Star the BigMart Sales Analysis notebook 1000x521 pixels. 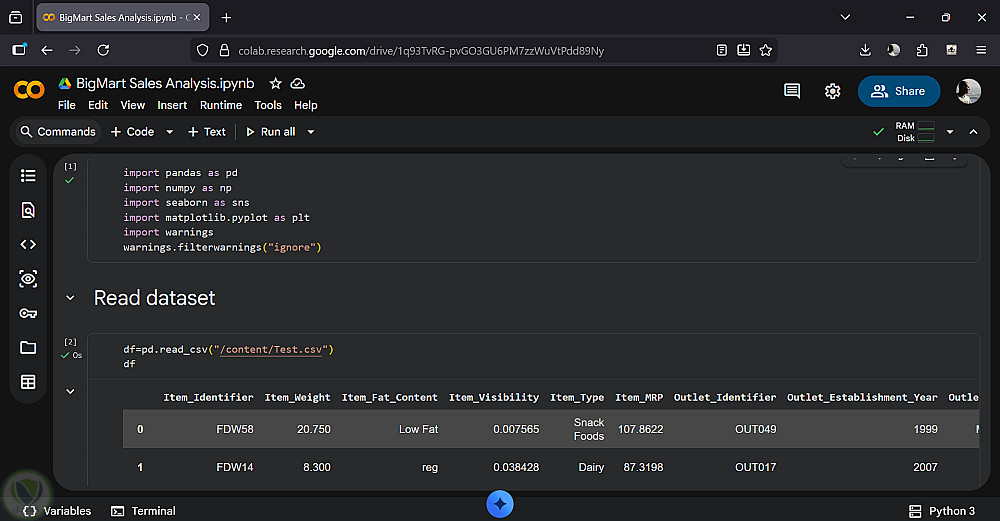tap(276, 84)
